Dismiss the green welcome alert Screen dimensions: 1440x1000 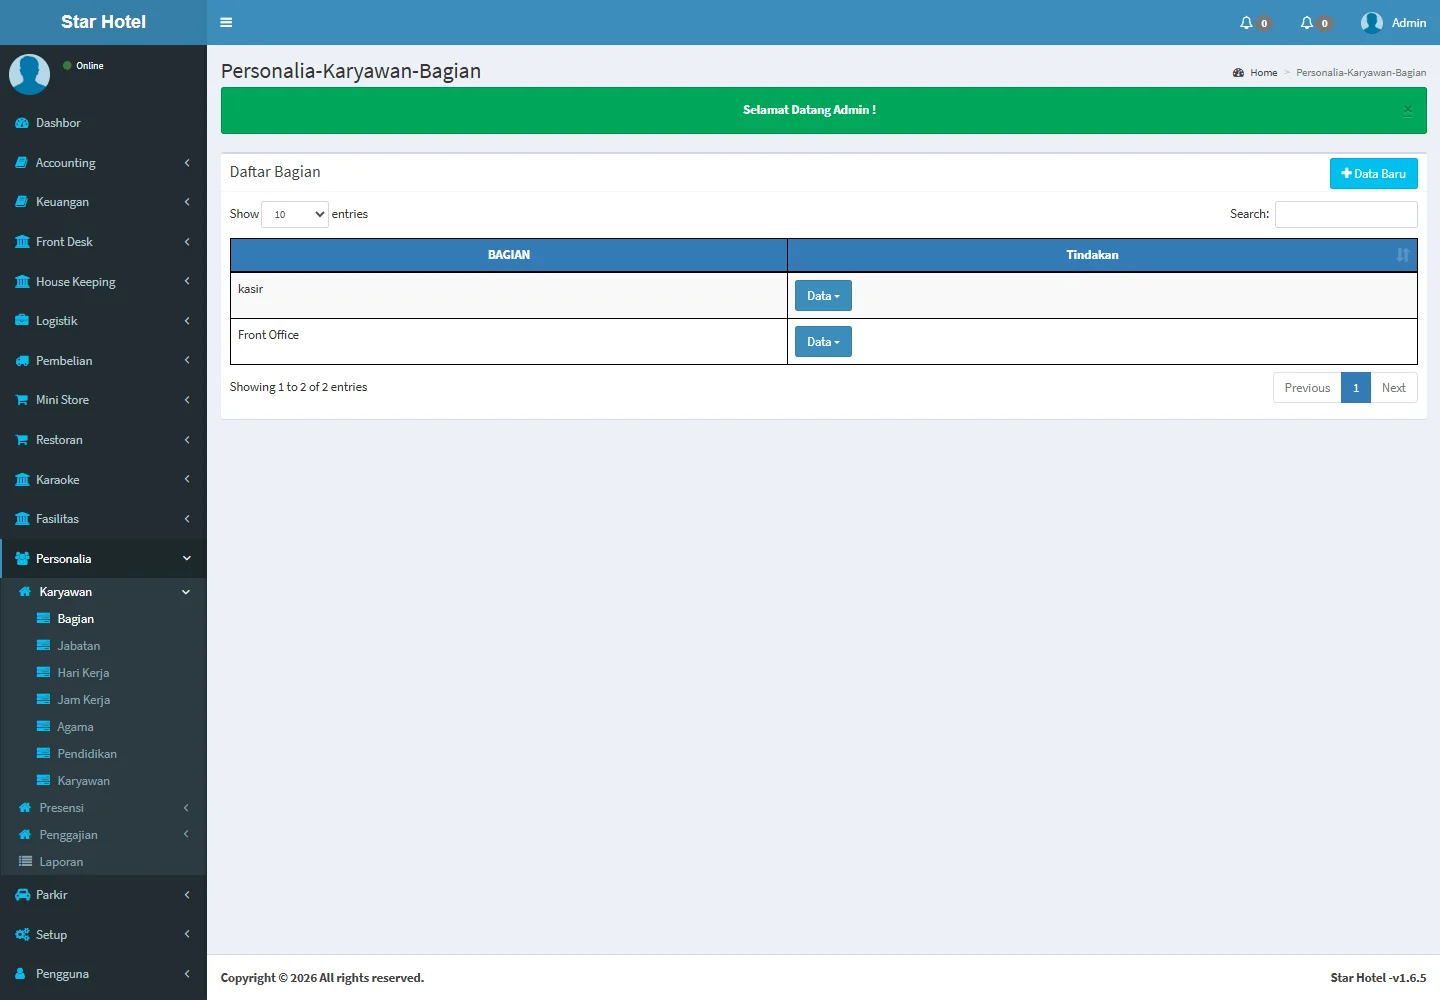(x=1407, y=110)
